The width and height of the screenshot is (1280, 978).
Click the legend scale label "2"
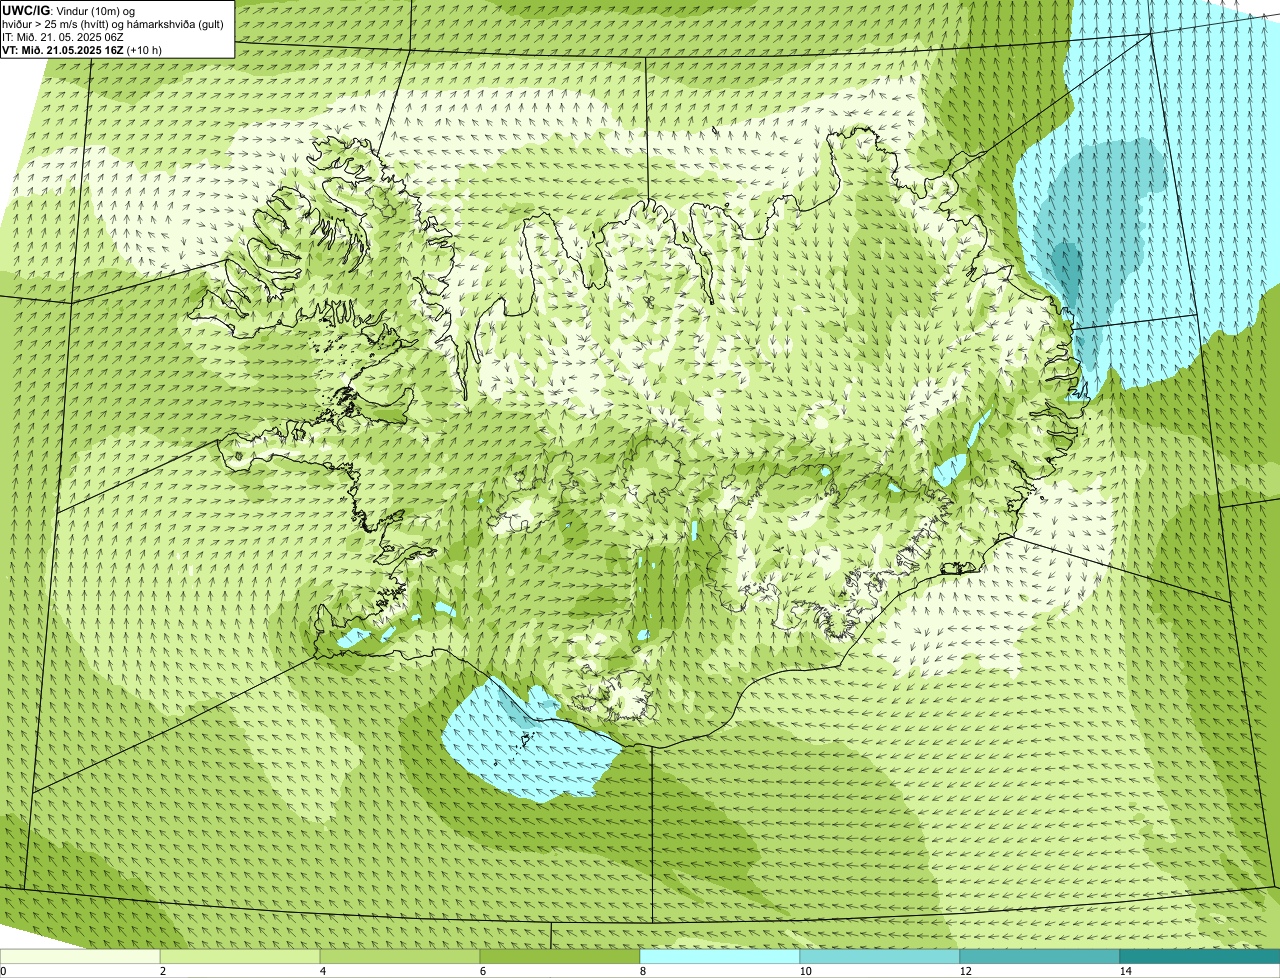(x=162, y=971)
